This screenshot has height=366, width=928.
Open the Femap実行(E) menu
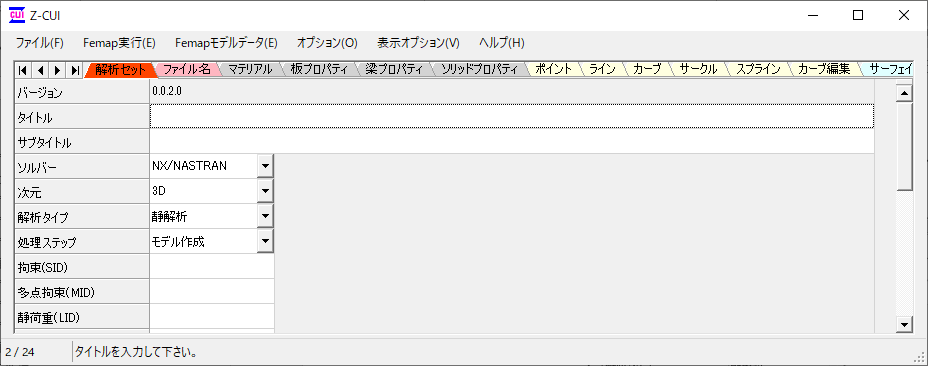coord(119,43)
